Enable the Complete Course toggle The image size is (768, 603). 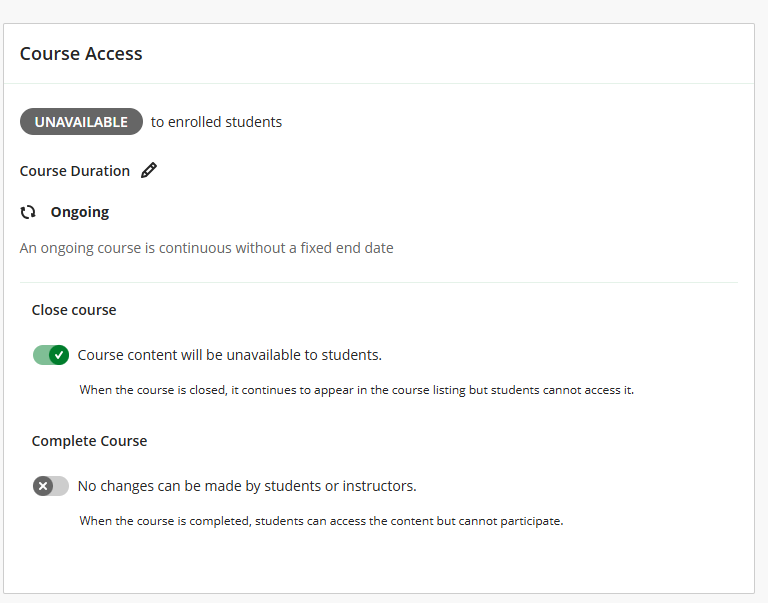click(50, 486)
